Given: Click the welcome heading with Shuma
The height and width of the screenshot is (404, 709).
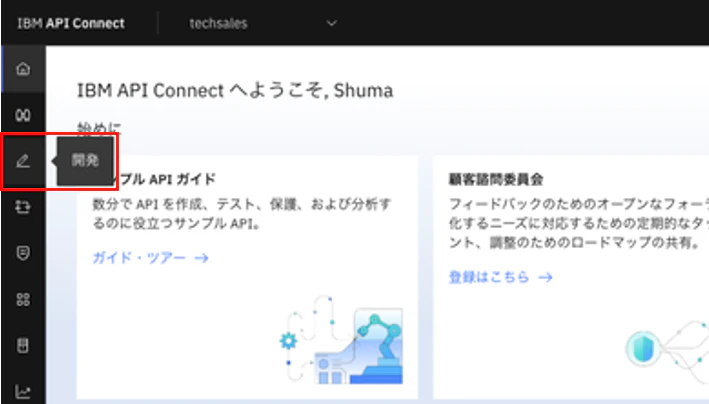Looking at the screenshot, I should tap(235, 90).
